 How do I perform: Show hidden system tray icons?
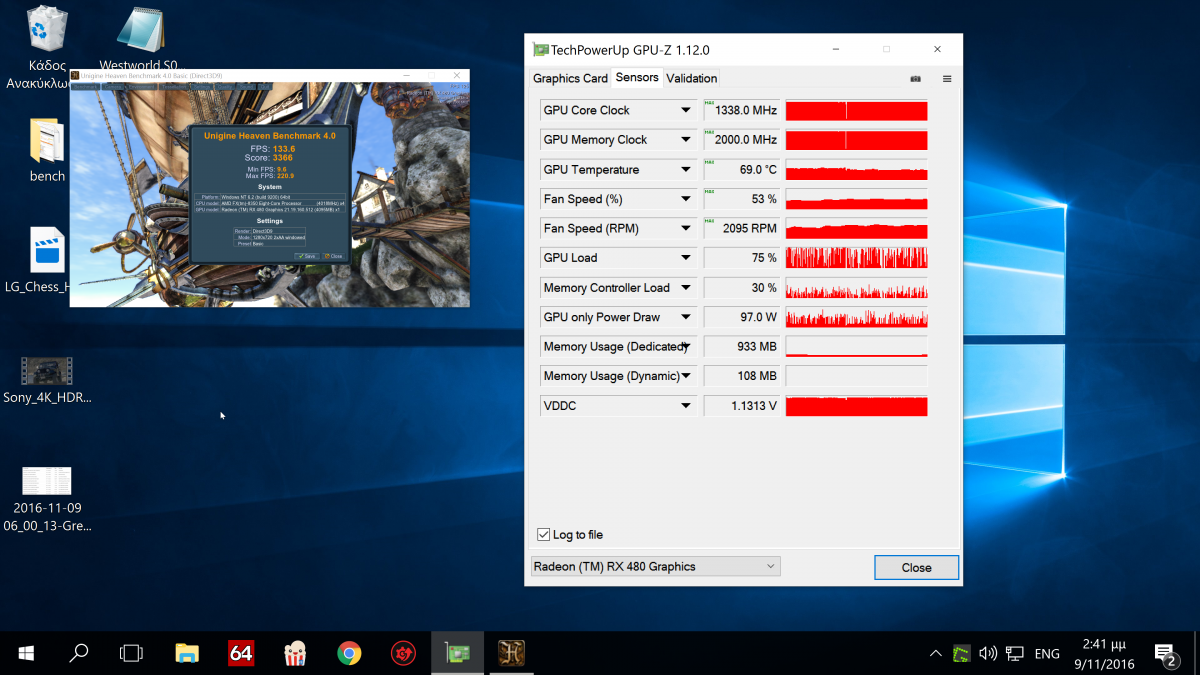[x=935, y=654]
